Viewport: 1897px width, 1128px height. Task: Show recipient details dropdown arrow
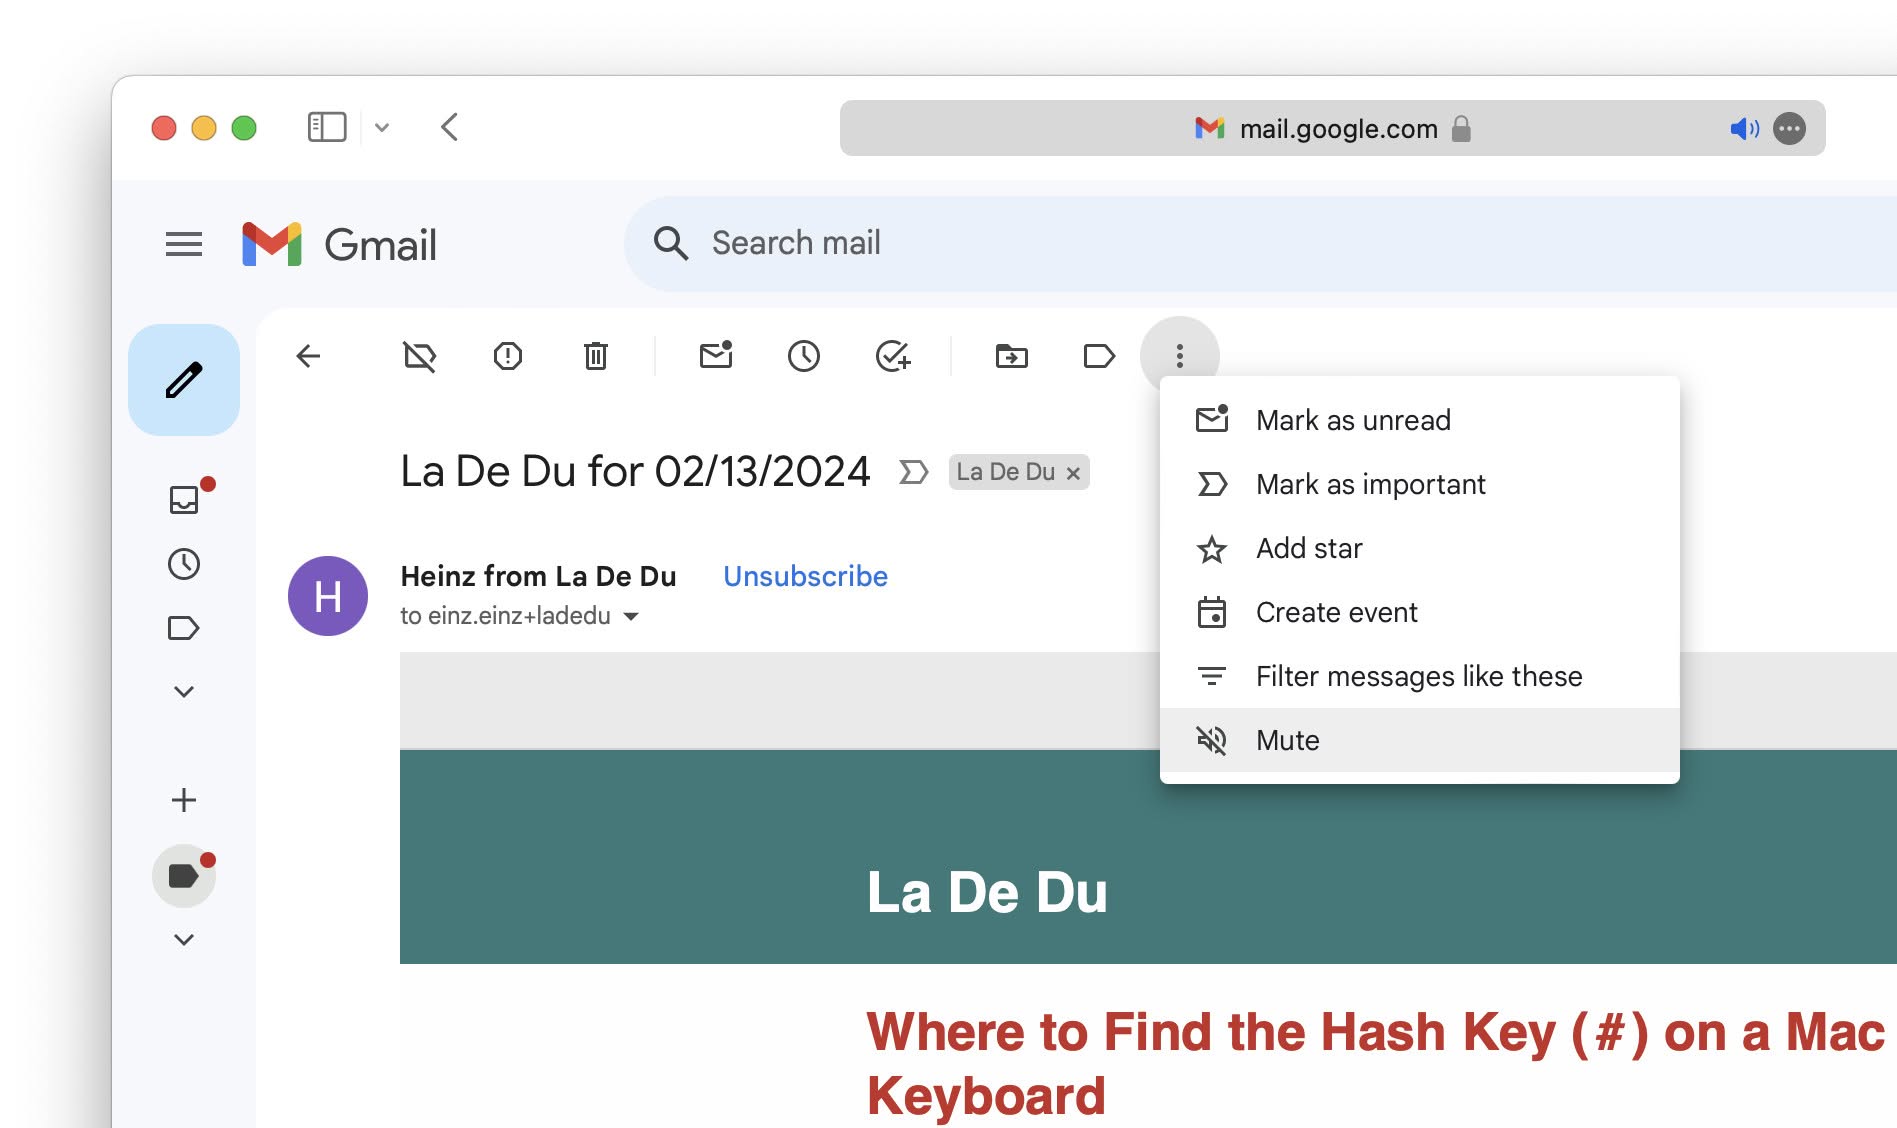click(x=631, y=616)
